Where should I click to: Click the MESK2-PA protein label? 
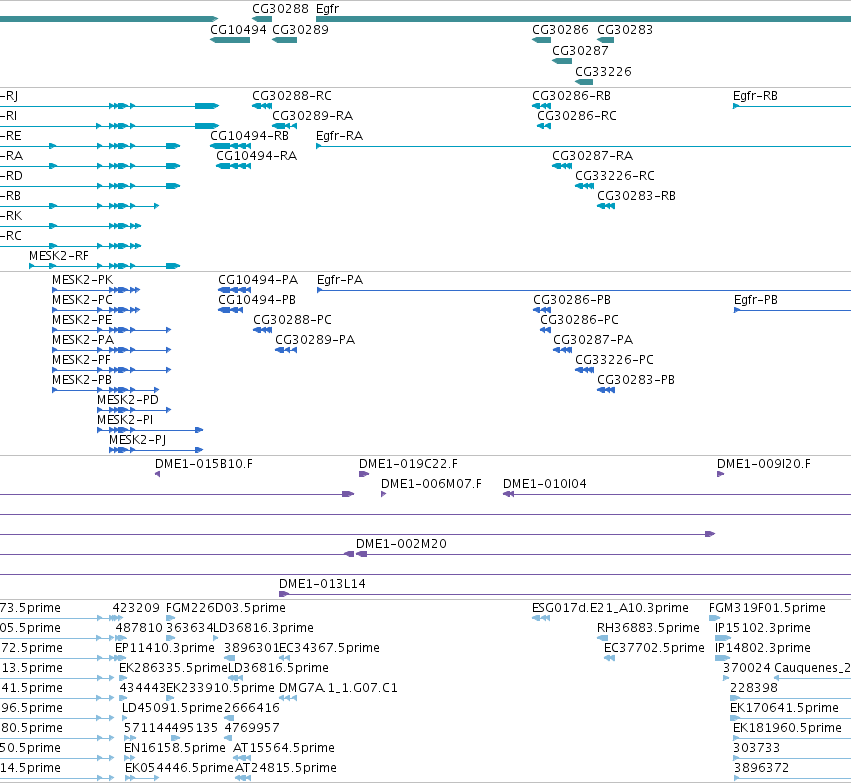[x=82, y=340]
